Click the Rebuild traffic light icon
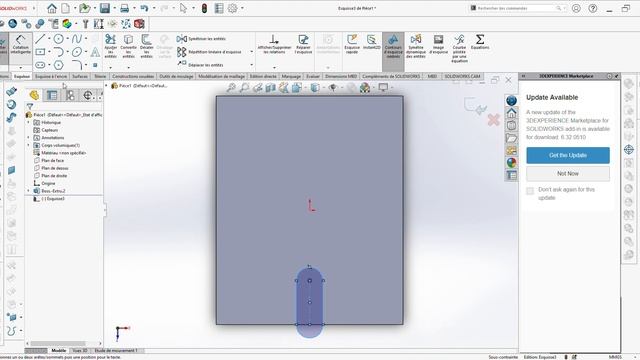 click(204, 8)
